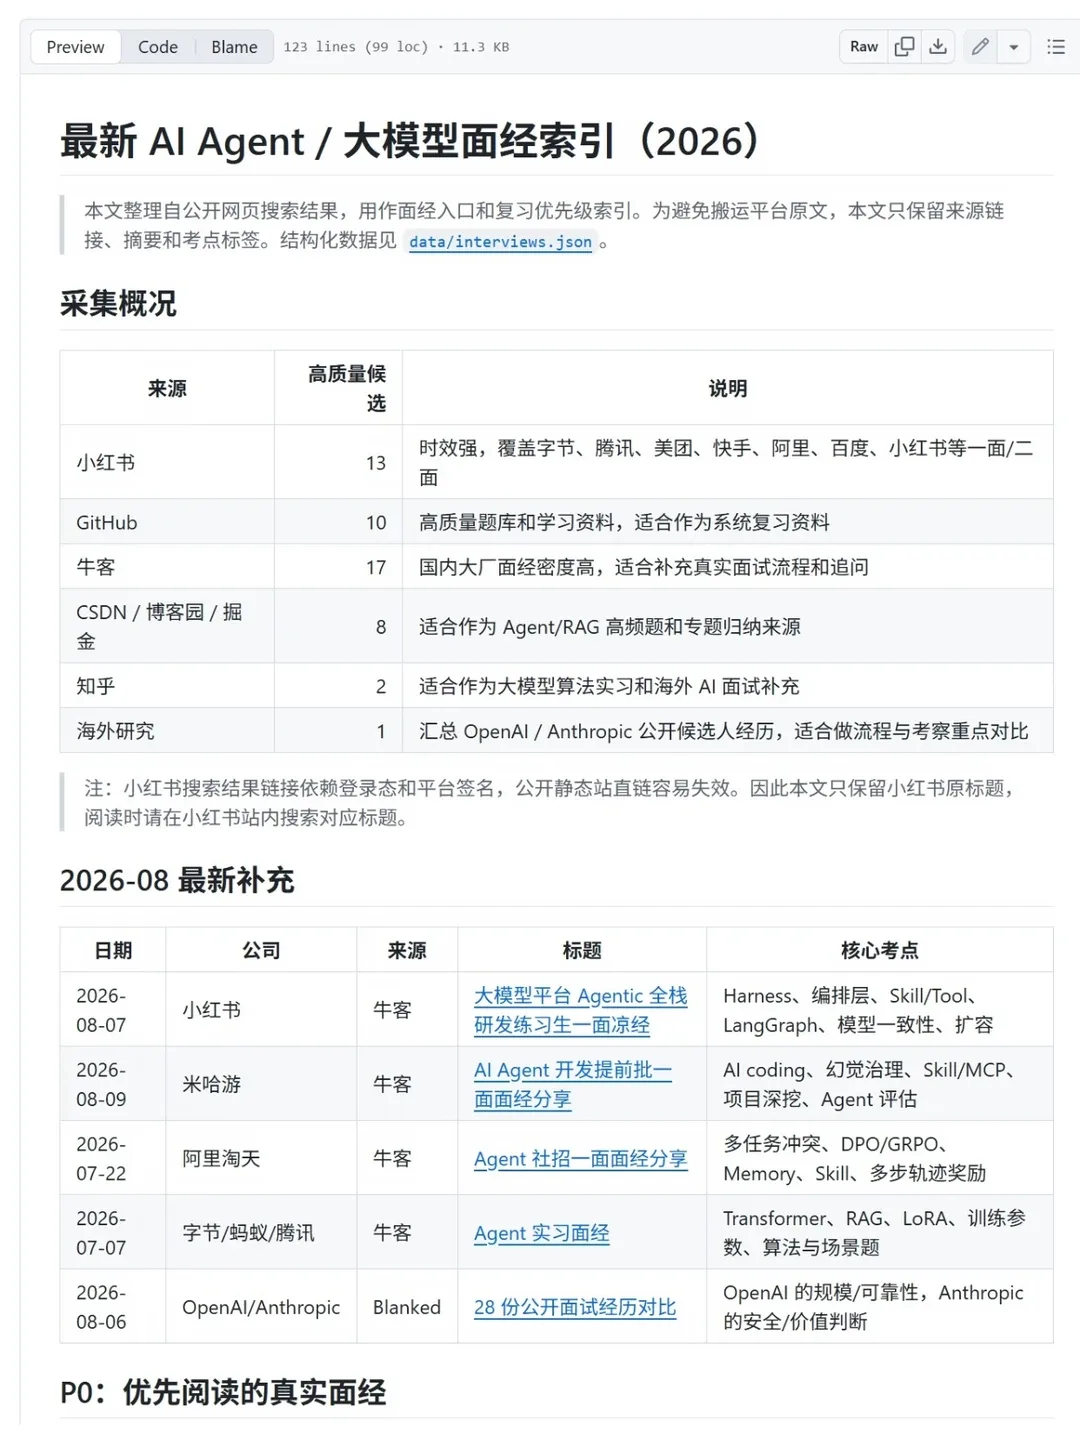
Task: Click the 2026-08-09 date cell
Action: (113, 1084)
